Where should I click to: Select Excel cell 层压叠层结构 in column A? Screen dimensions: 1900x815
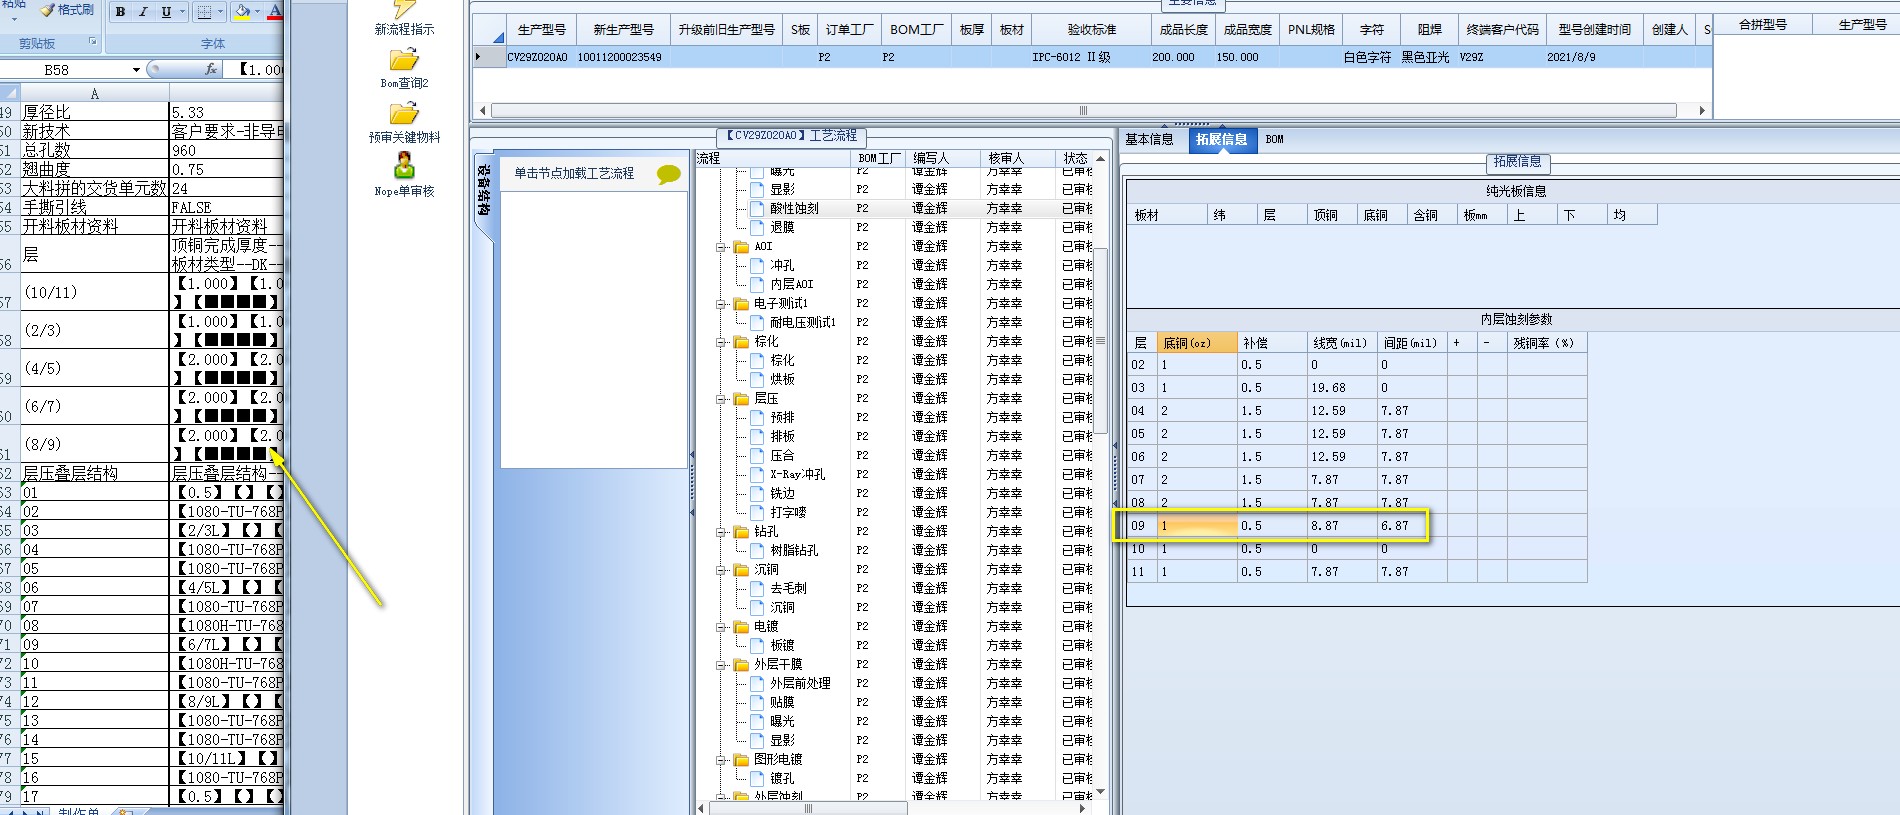[95, 473]
